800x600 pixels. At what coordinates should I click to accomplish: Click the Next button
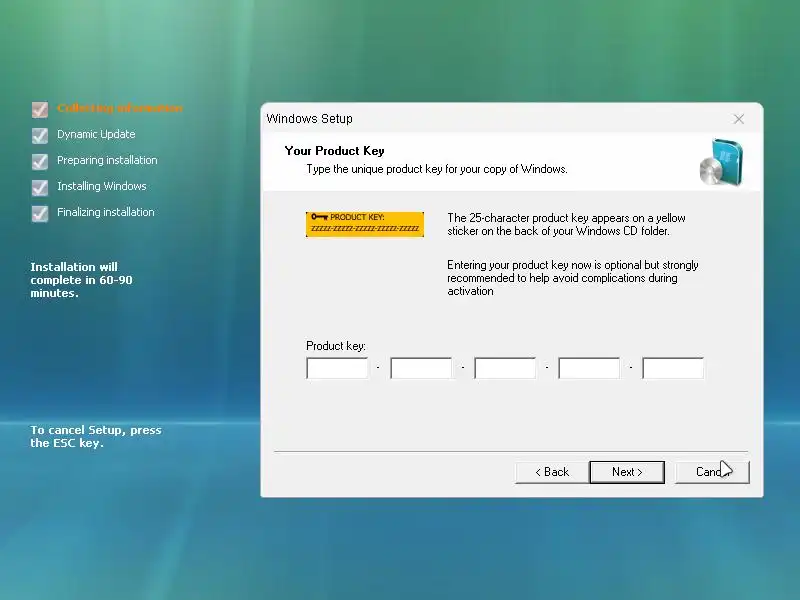coord(627,472)
